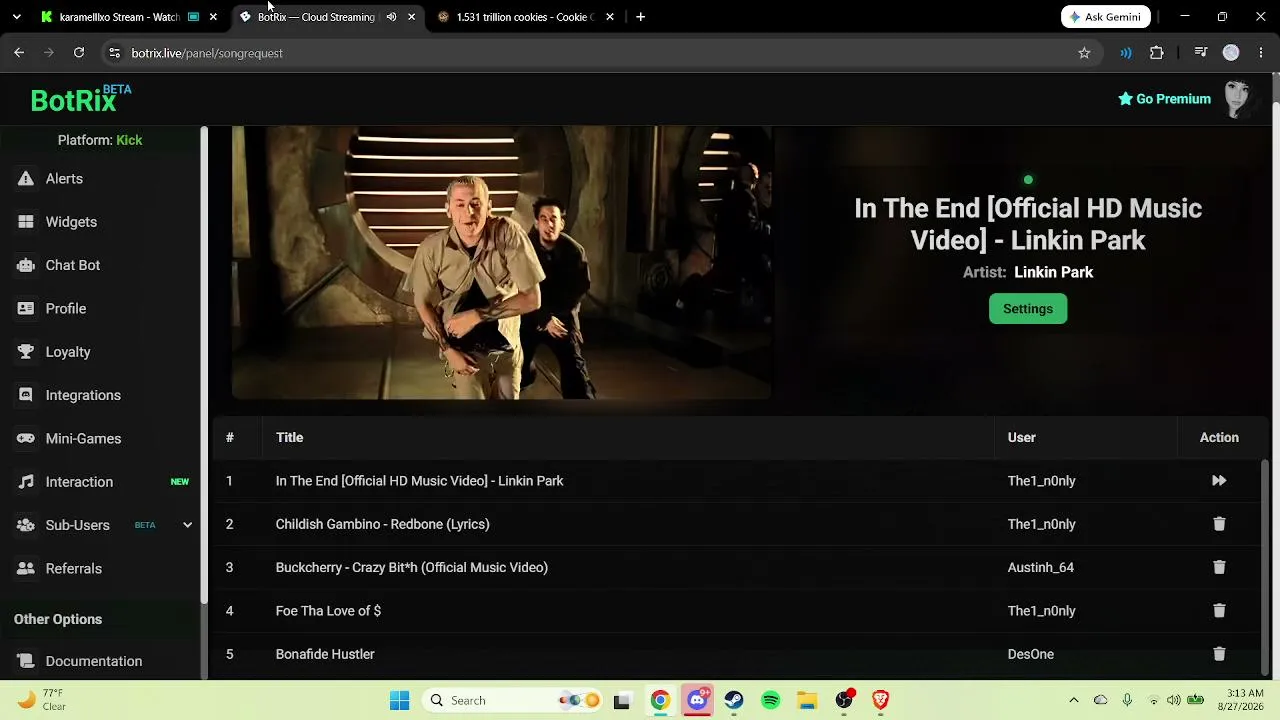
Task: Show hidden system tray icons
Action: point(1074,700)
